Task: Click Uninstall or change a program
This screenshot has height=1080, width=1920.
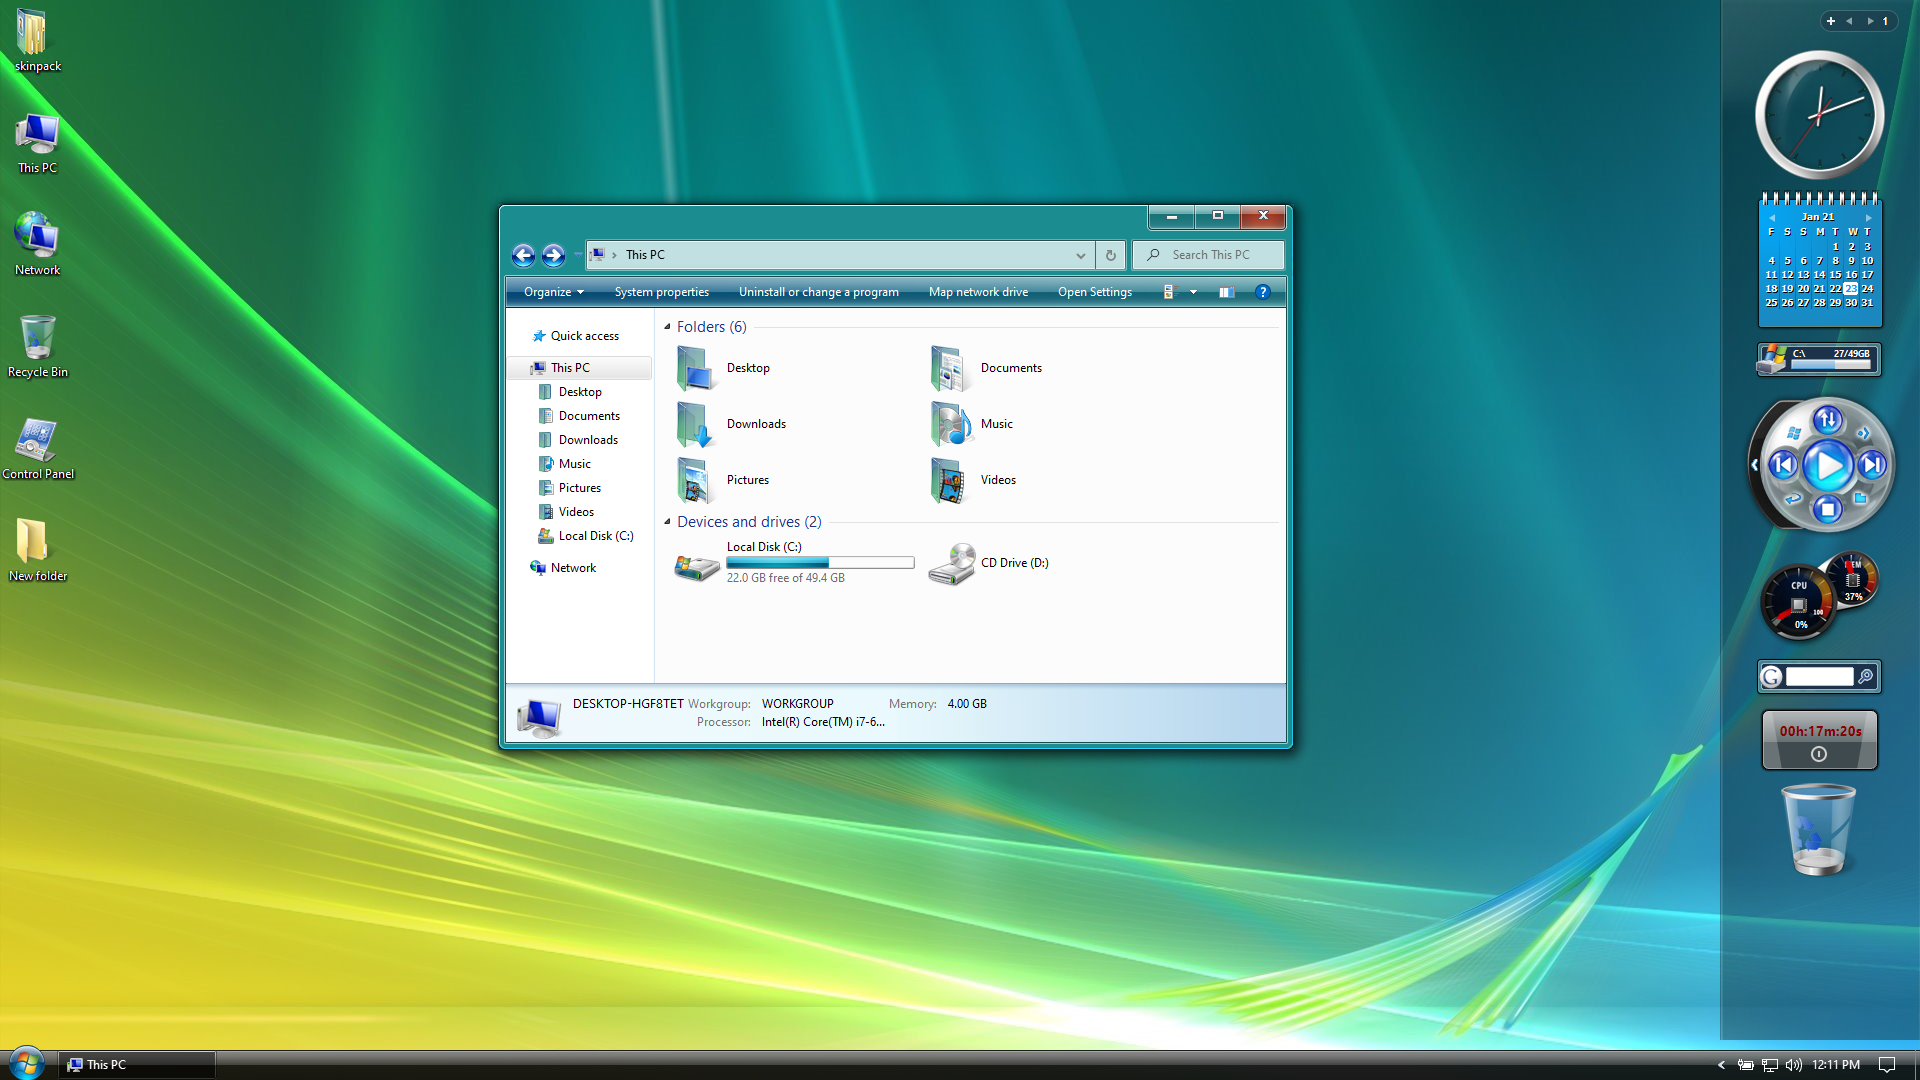Action: click(x=818, y=292)
